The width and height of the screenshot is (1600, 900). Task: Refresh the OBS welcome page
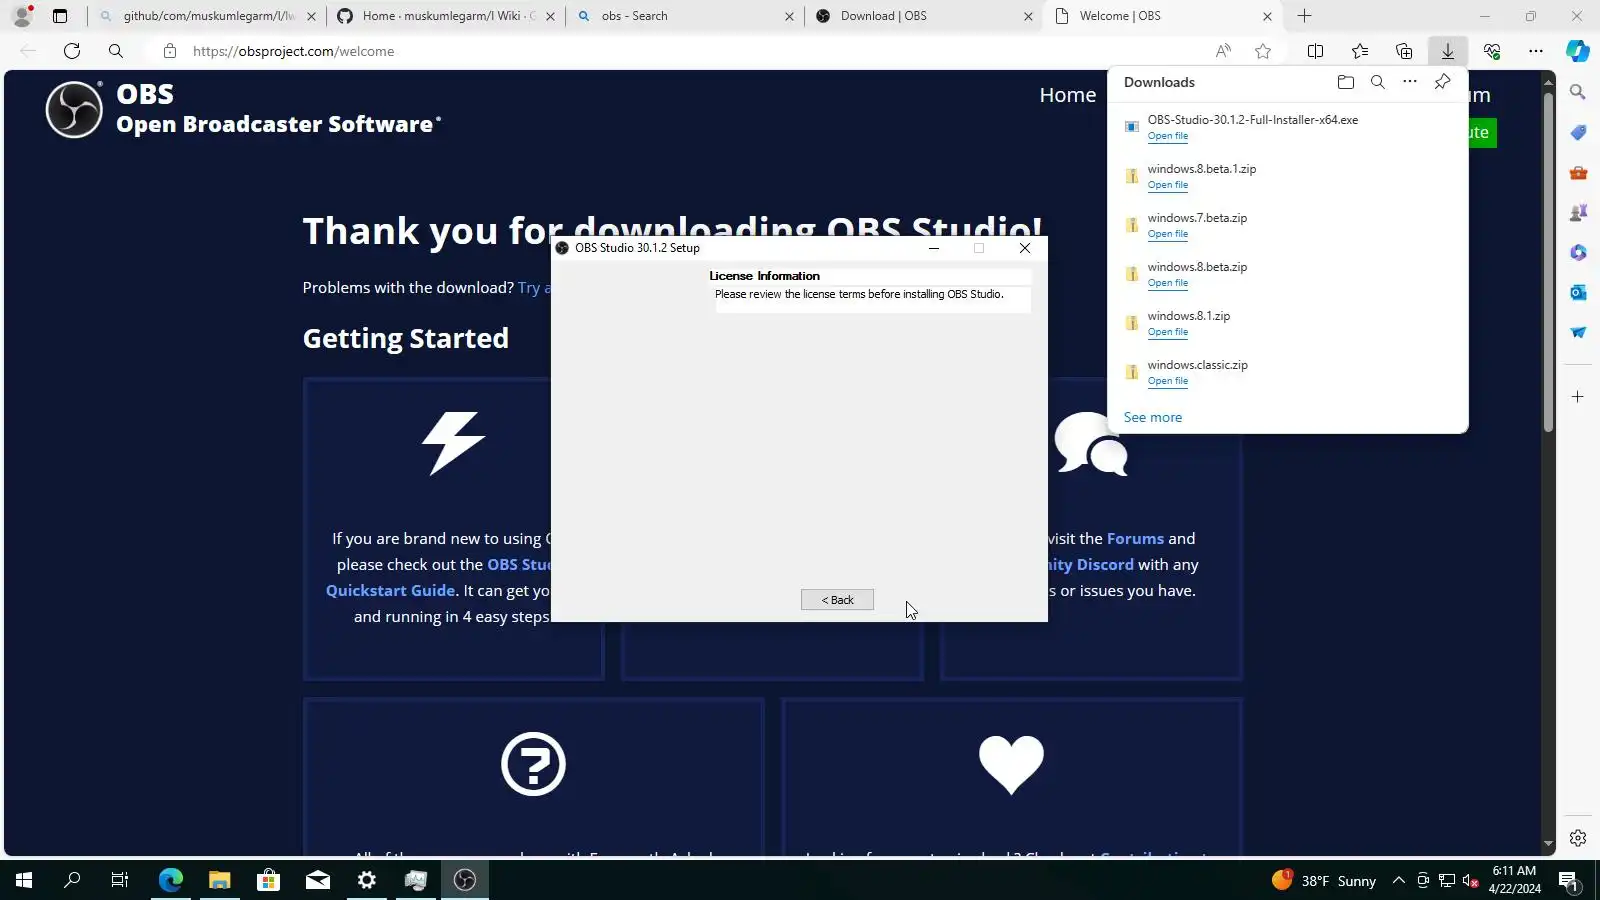point(72,51)
